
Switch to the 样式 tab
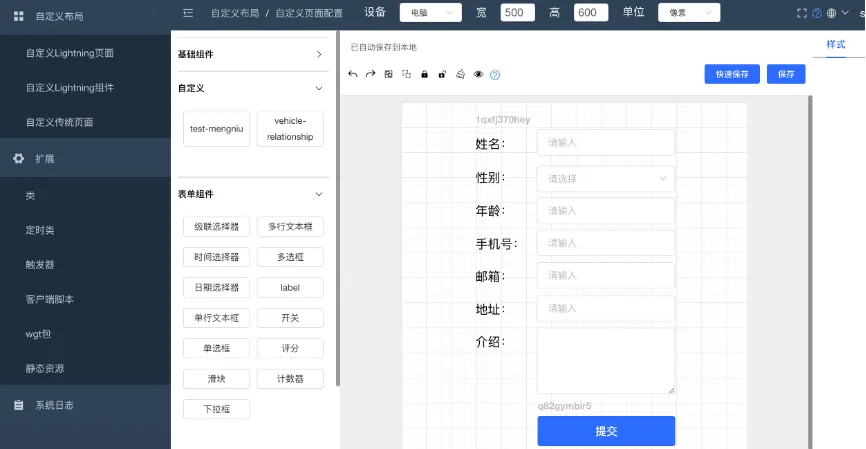(x=836, y=44)
